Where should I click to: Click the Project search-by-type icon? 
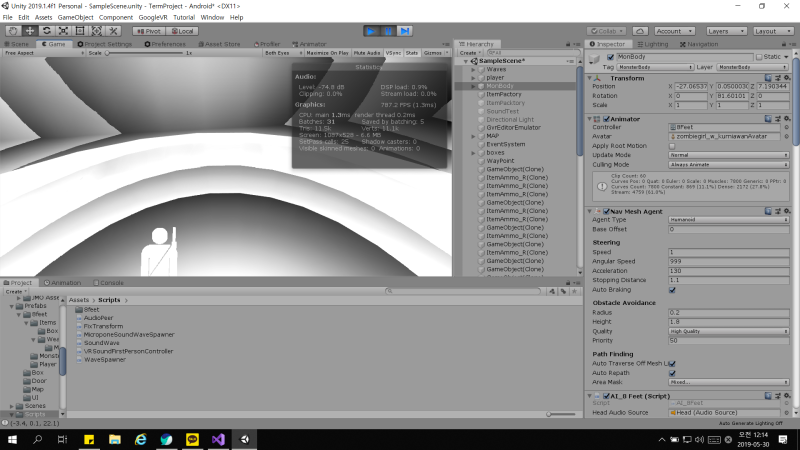[552, 291]
